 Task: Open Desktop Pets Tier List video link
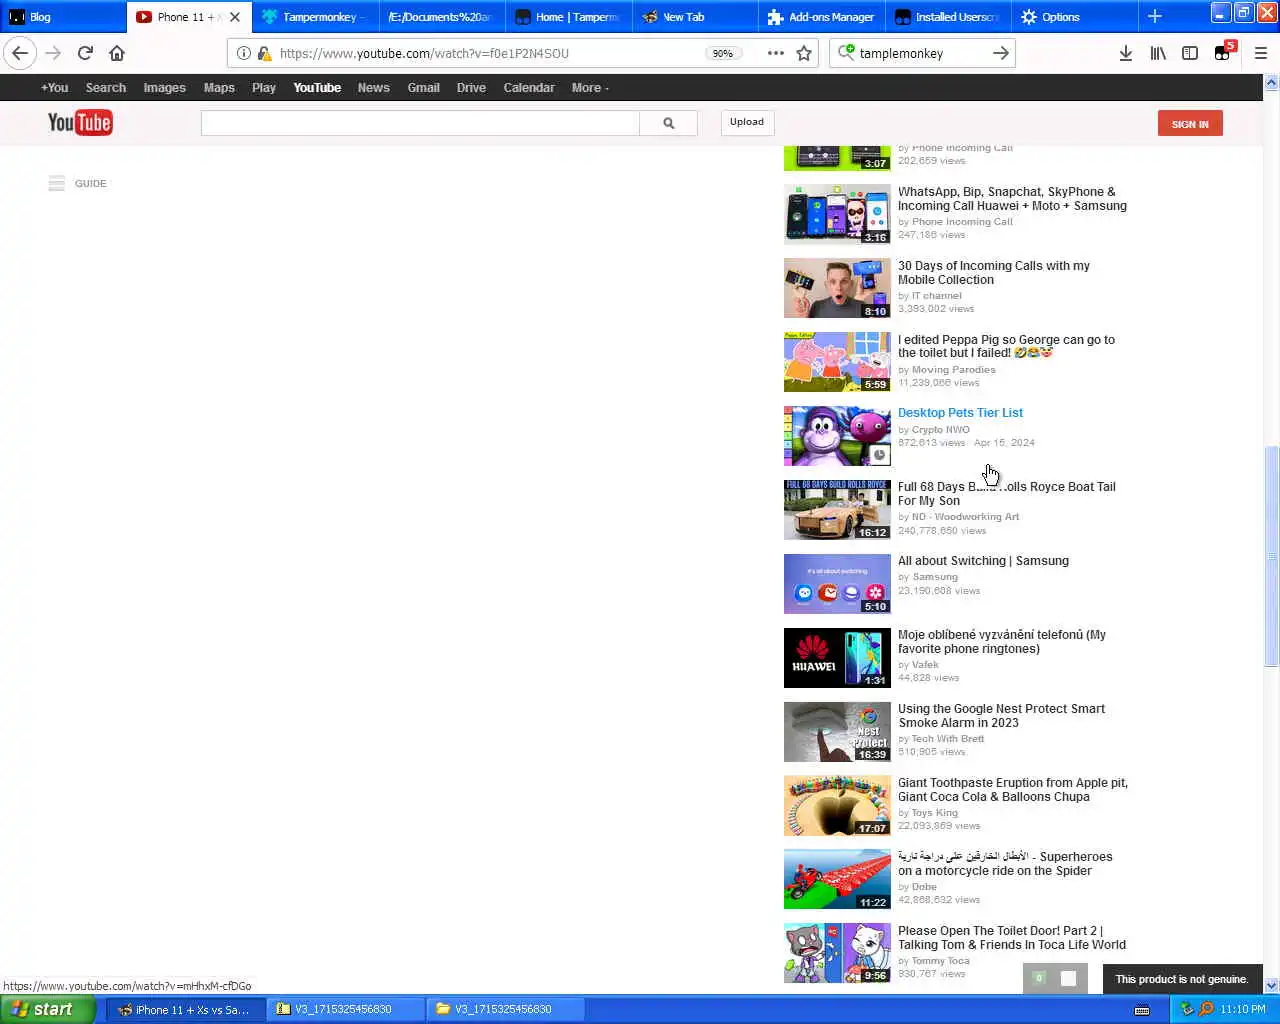pyautogui.click(x=960, y=413)
